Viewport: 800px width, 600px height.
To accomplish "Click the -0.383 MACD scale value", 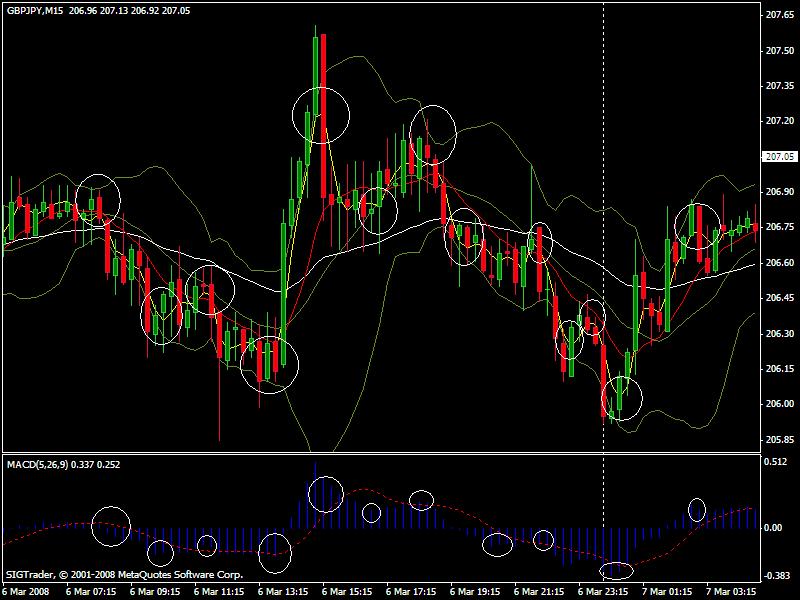I will [776, 576].
